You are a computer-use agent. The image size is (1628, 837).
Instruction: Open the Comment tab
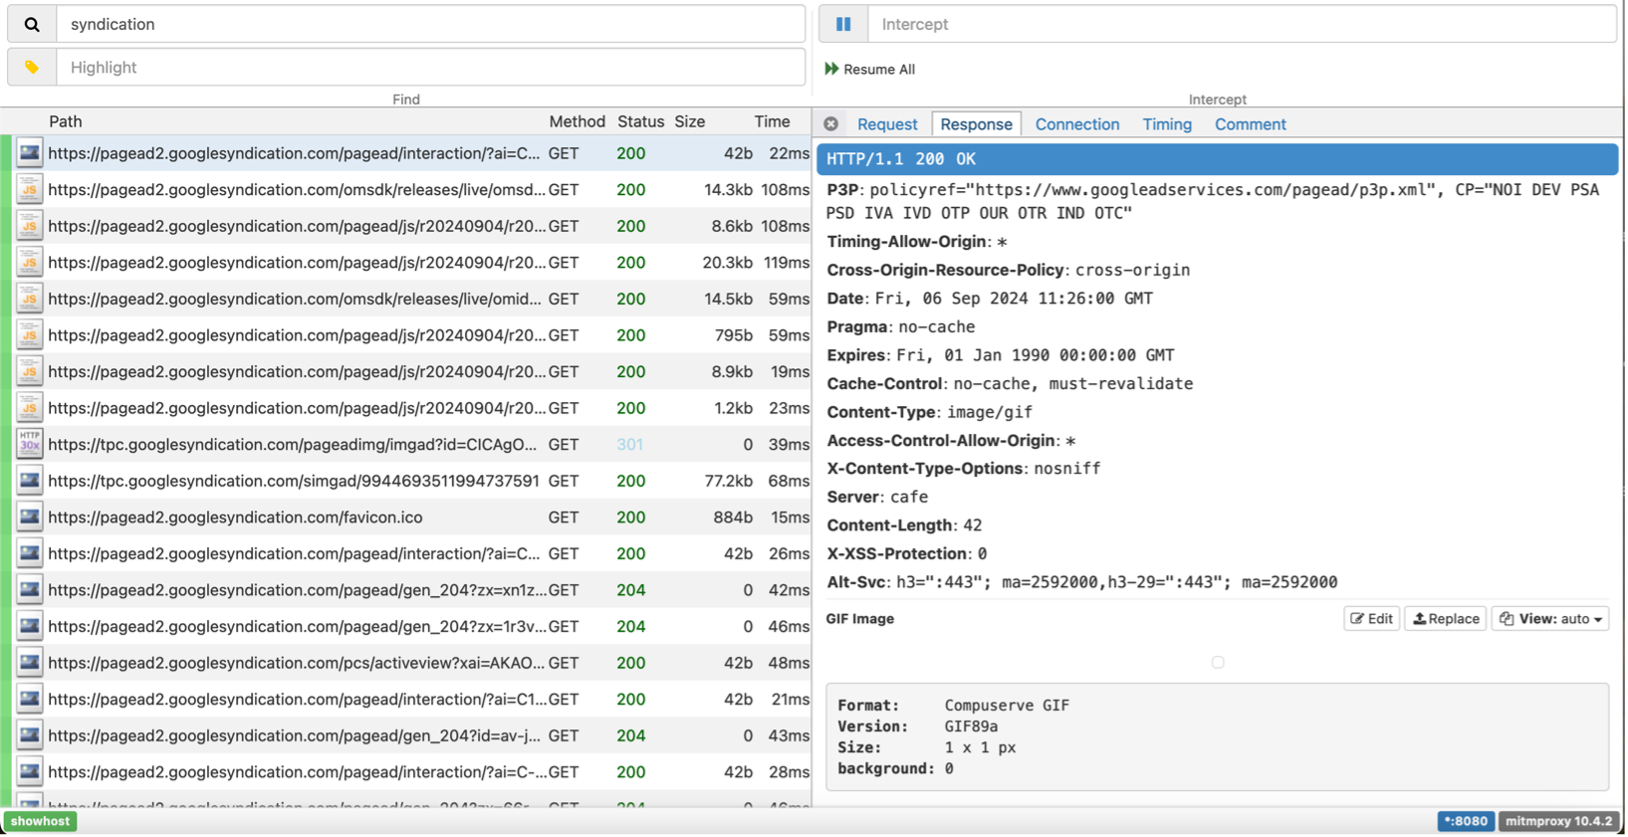click(x=1249, y=124)
